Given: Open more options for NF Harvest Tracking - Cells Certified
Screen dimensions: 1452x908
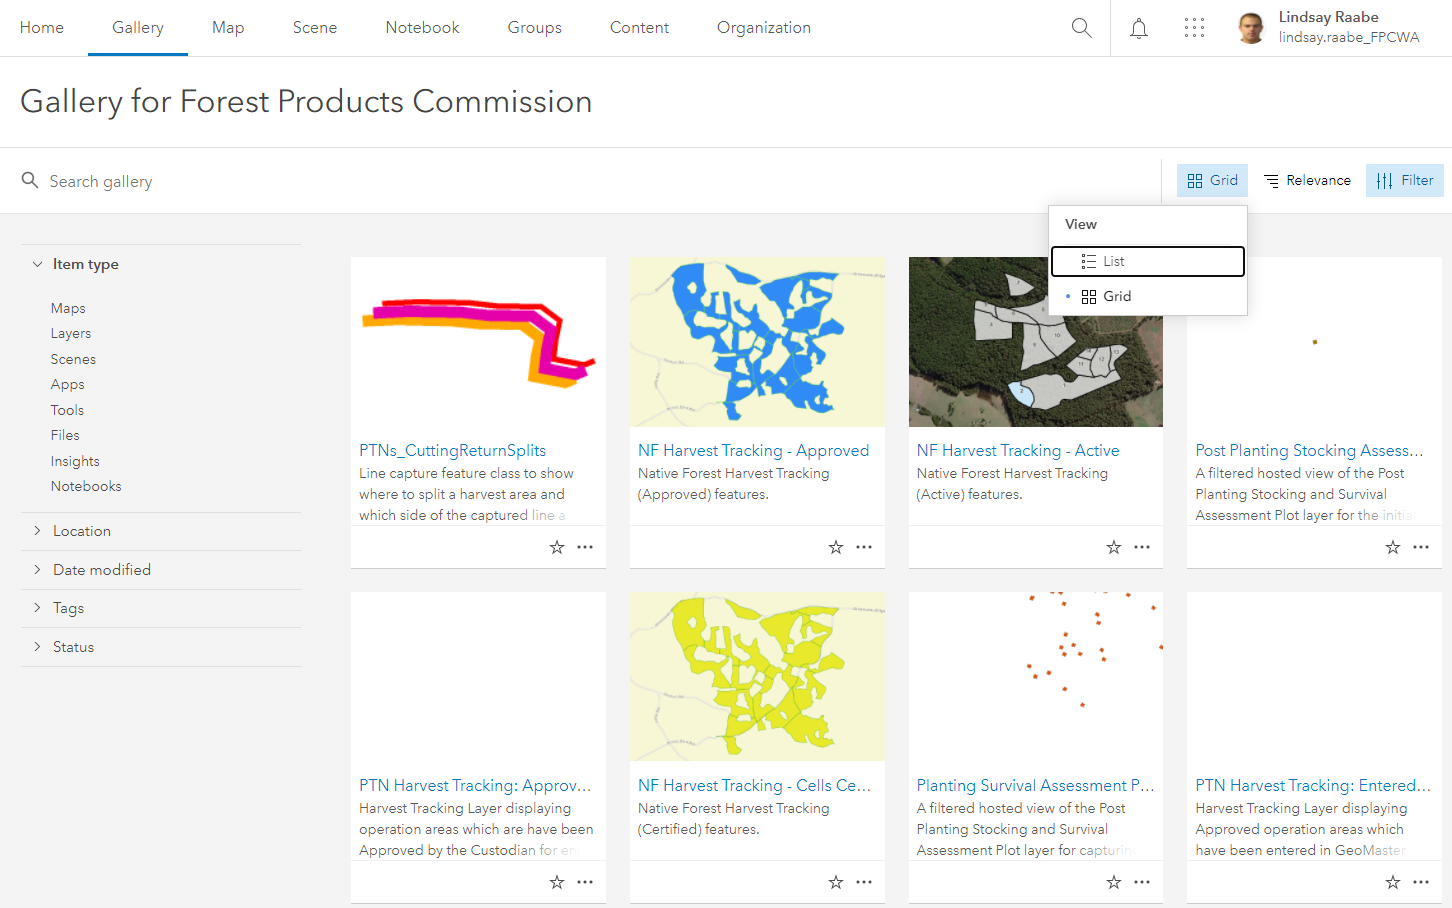Looking at the screenshot, I should (864, 882).
